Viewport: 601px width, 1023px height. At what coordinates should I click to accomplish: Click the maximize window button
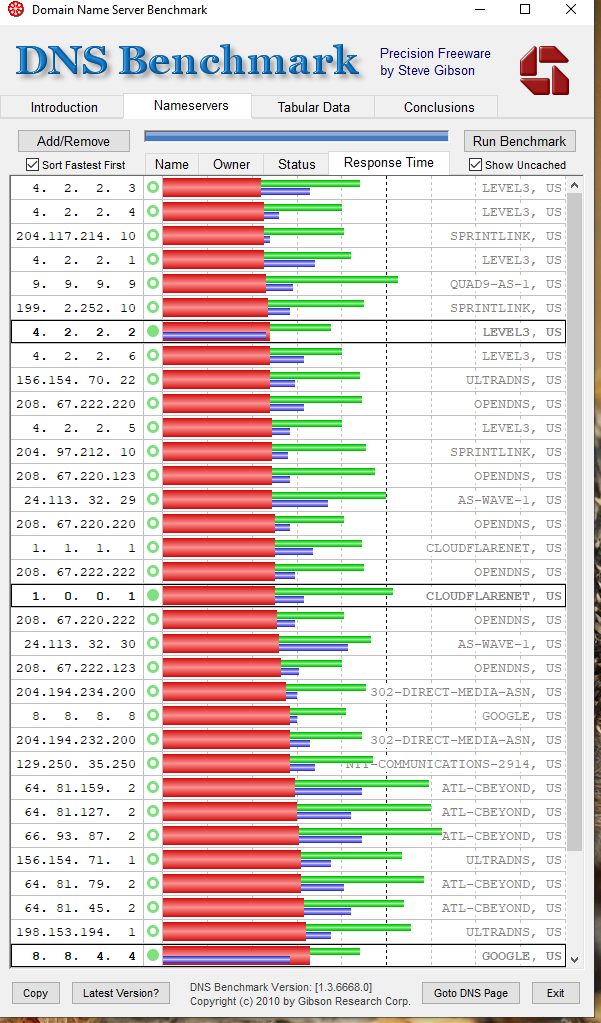tap(525, 10)
